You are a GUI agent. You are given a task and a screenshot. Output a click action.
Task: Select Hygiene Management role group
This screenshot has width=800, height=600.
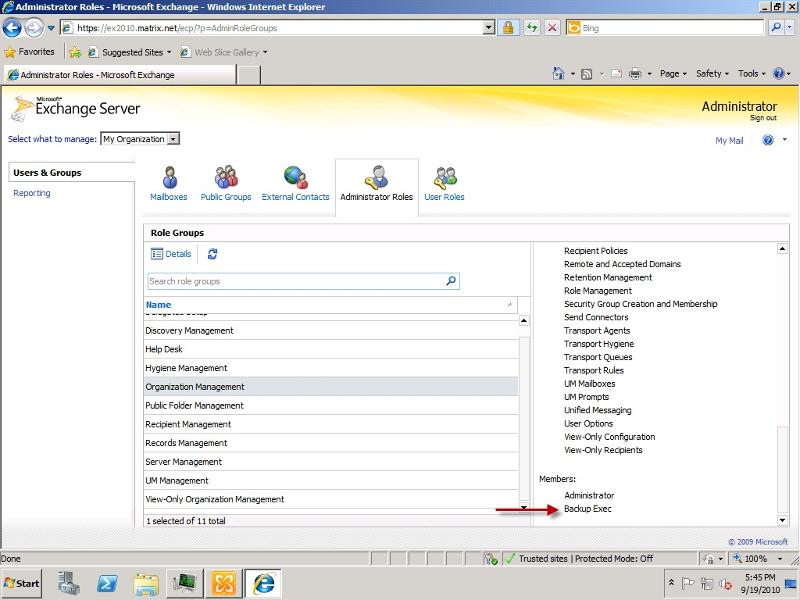tap(331, 368)
